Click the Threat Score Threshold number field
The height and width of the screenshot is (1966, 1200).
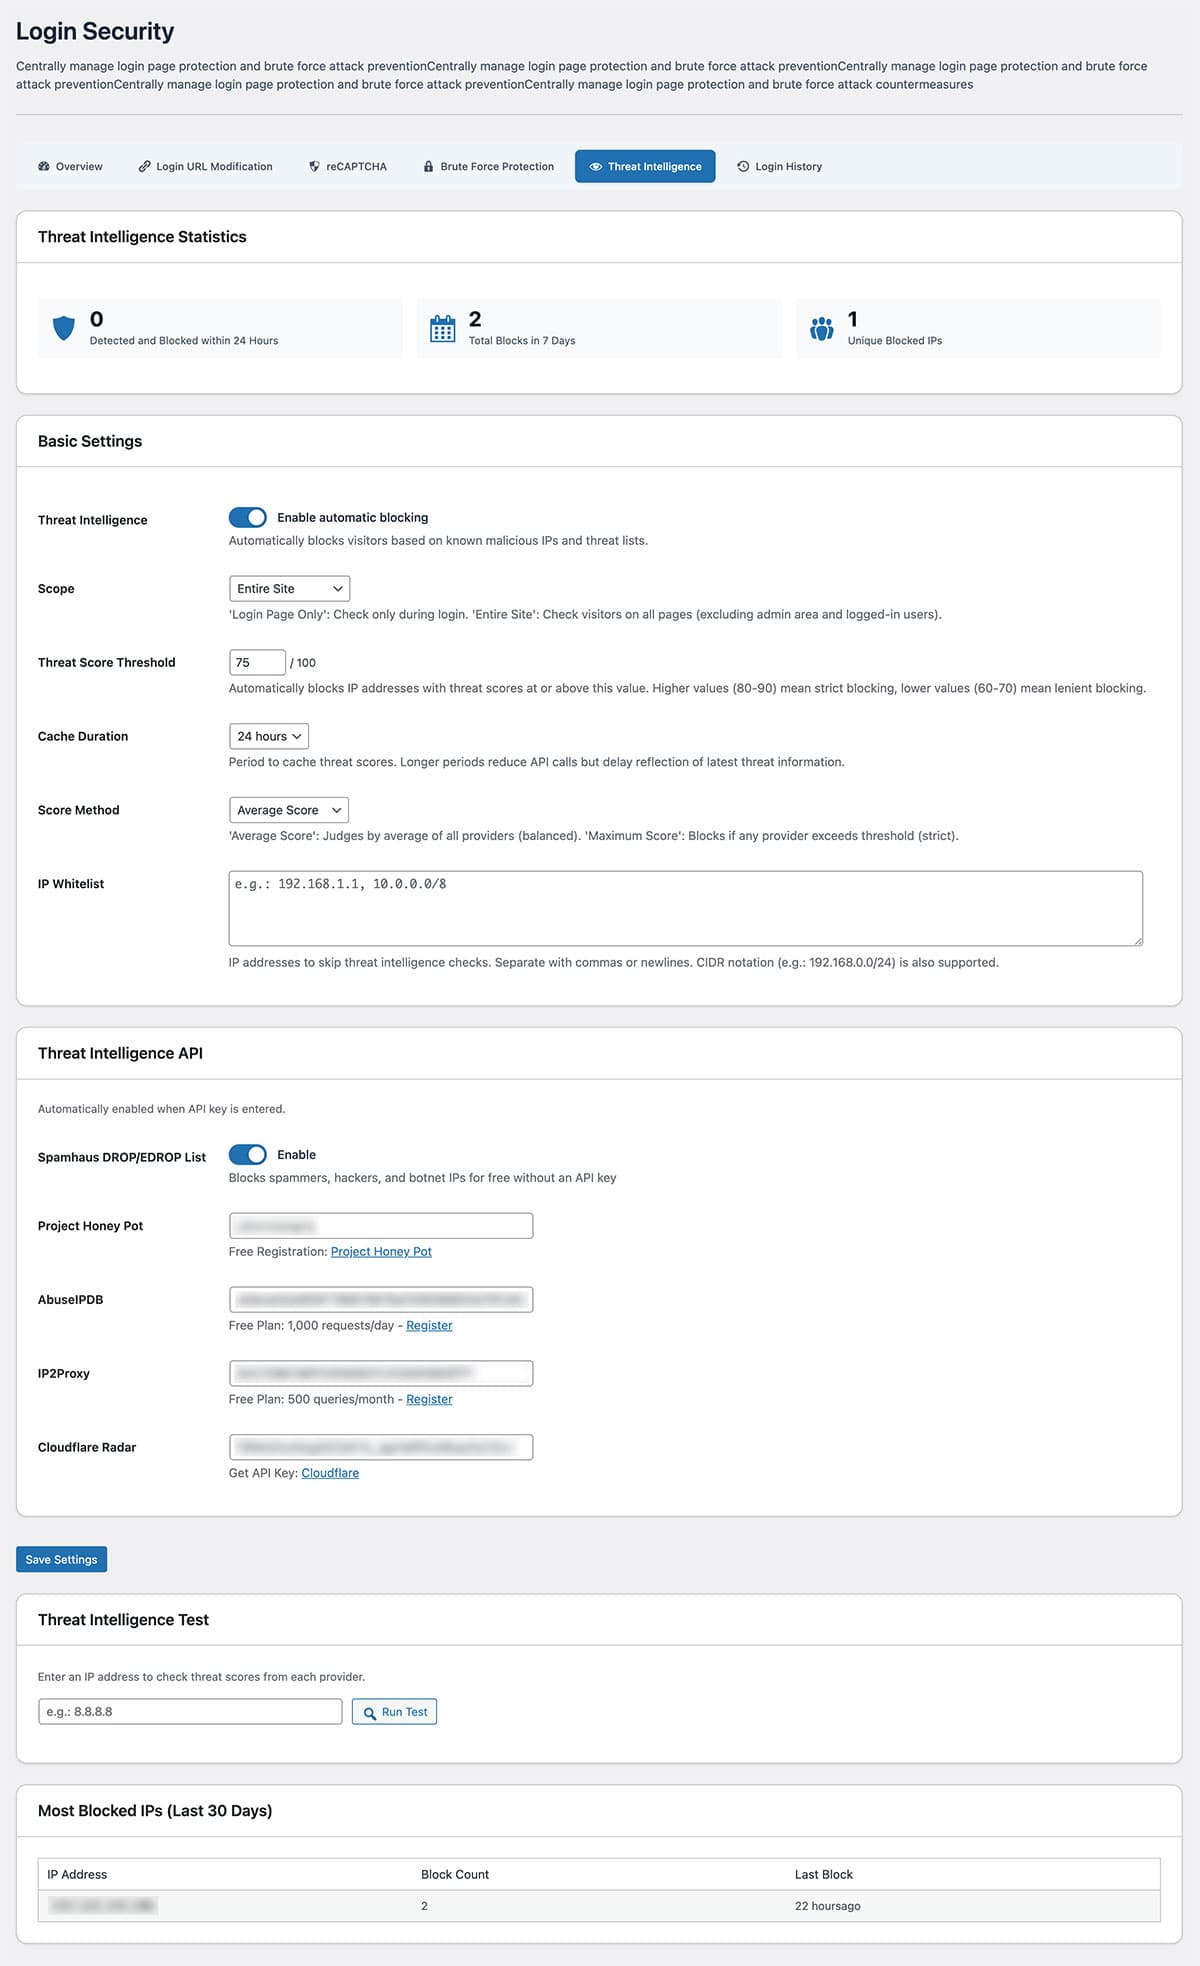click(x=257, y=663)
